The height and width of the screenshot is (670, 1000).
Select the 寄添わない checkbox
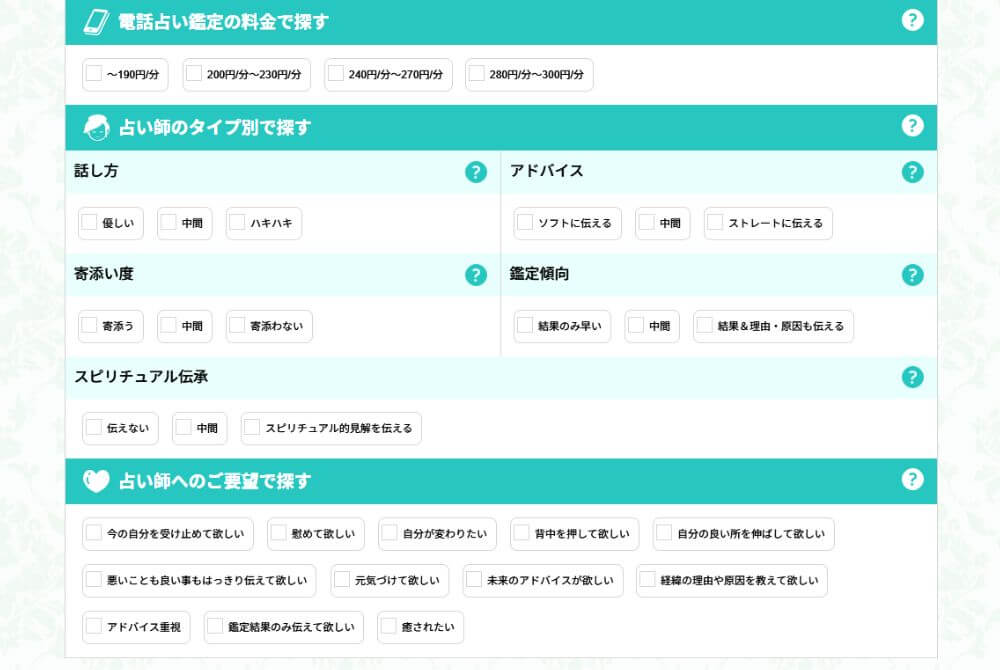(236, 326)
